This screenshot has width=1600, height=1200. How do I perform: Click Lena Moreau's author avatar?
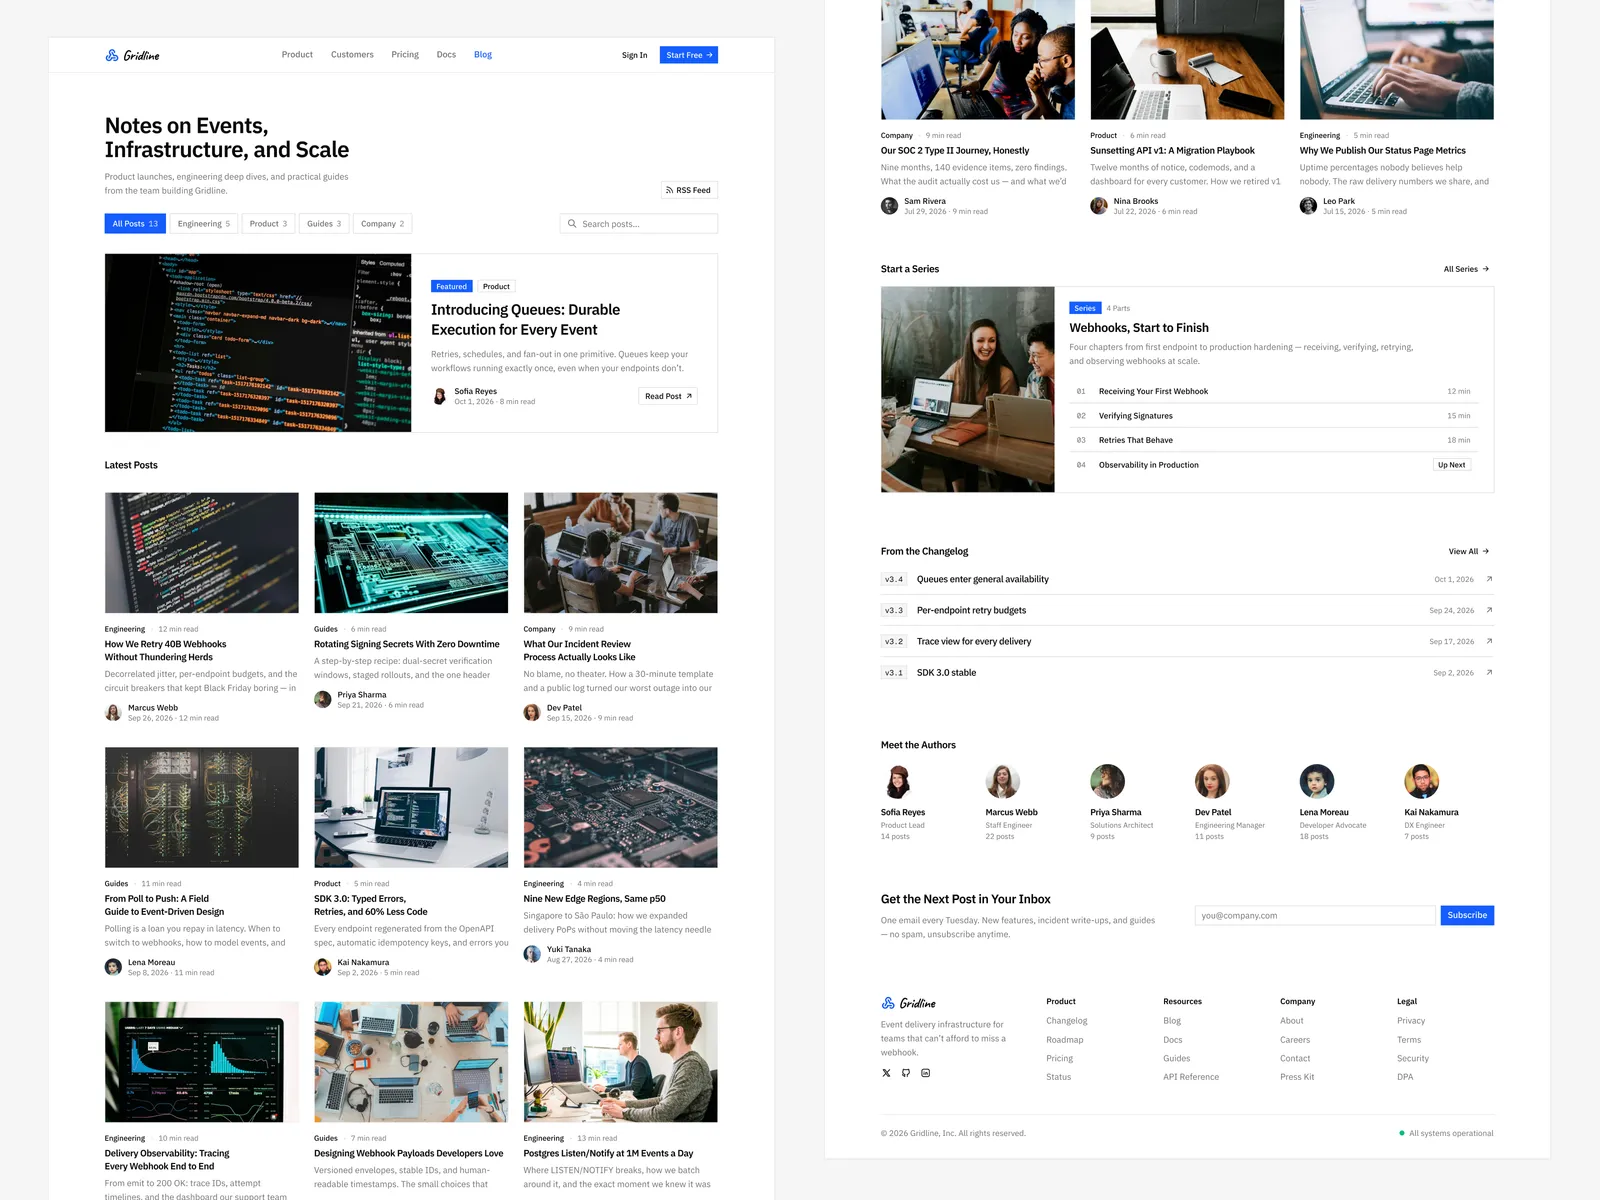coord(1317,781)
